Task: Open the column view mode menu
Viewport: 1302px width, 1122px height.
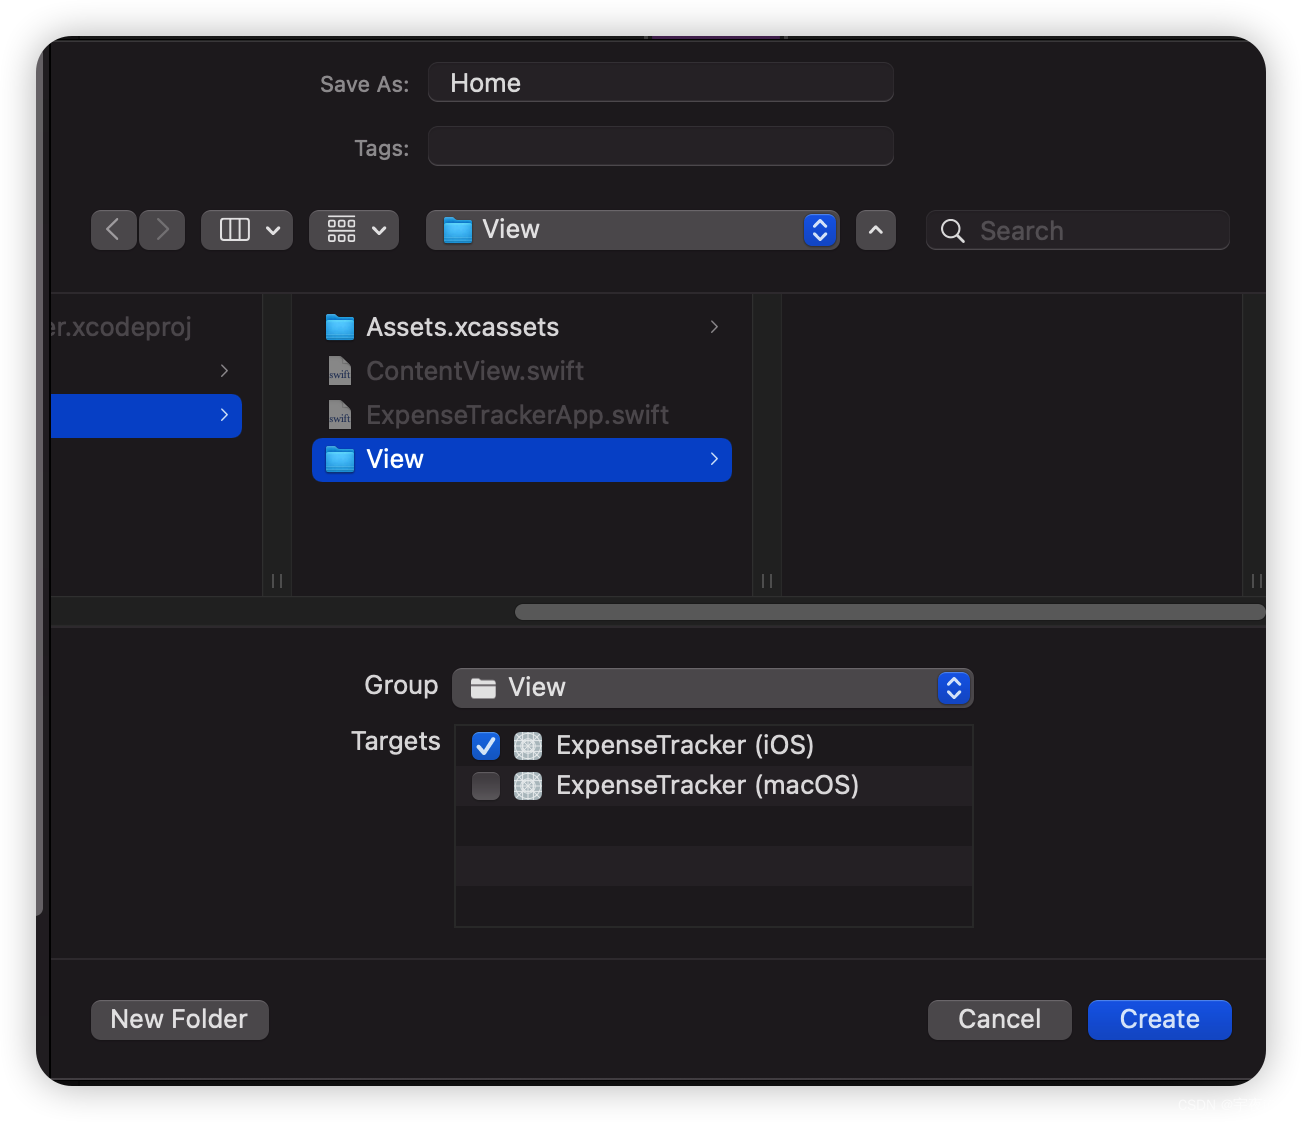Action: pyautogui.click(x=247, y=230)
